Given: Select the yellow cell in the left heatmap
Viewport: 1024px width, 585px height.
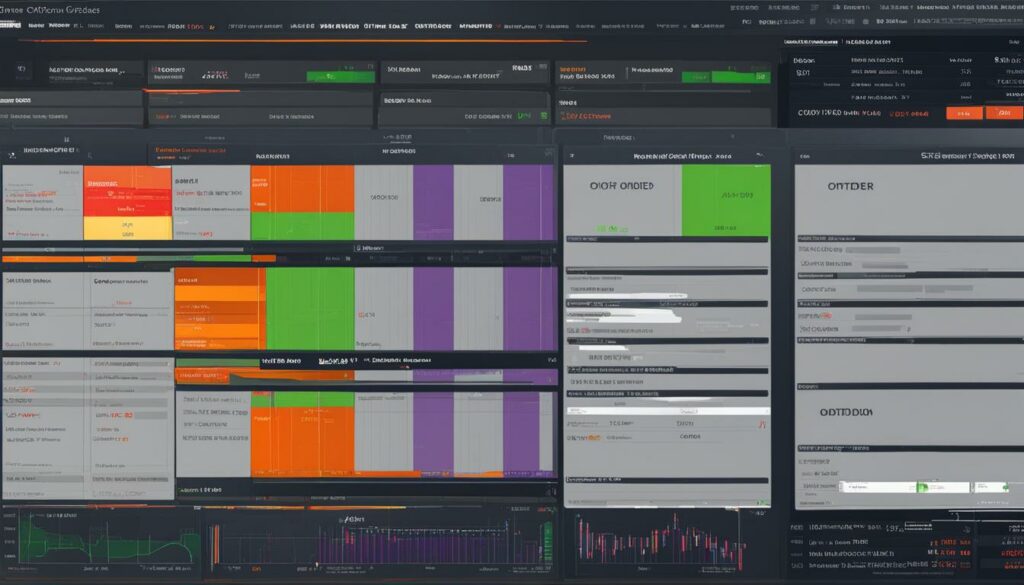Looking at the screenshot, I should pyautogui.click(x=127, y=228).
